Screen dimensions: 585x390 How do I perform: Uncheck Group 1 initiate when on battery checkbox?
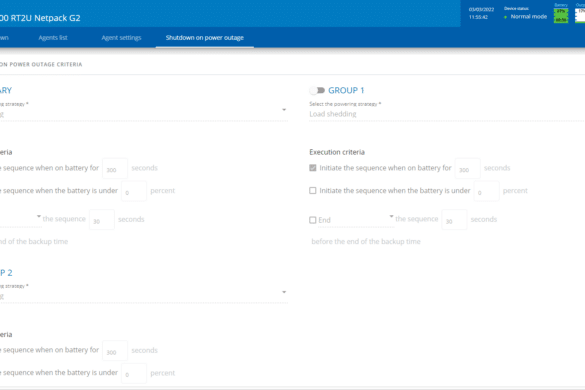[313, 168]
